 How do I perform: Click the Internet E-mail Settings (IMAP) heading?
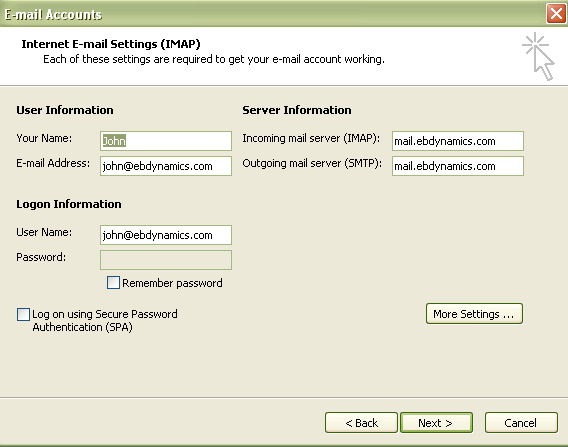(x=111, y=44)
